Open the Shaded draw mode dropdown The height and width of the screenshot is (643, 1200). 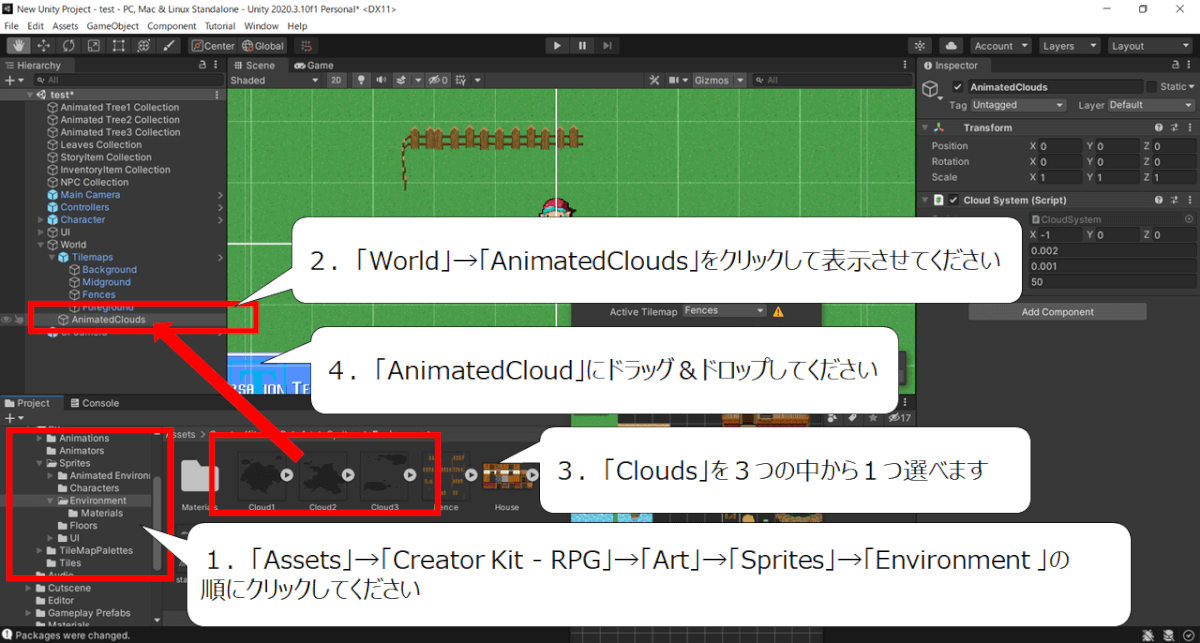(273, 80)
